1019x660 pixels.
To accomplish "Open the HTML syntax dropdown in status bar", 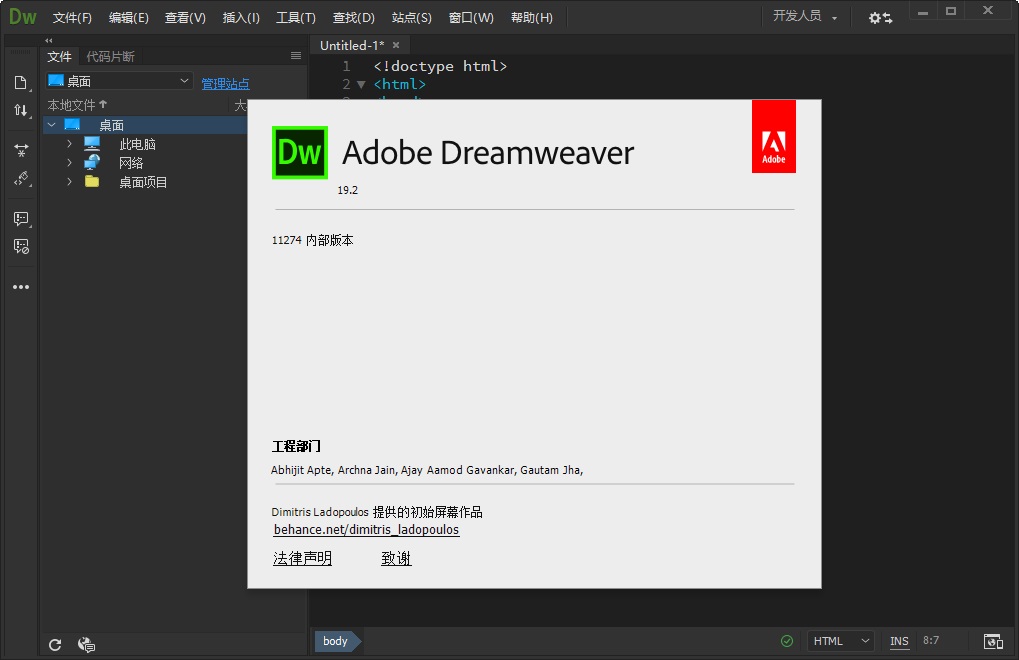I will (840, 641).
